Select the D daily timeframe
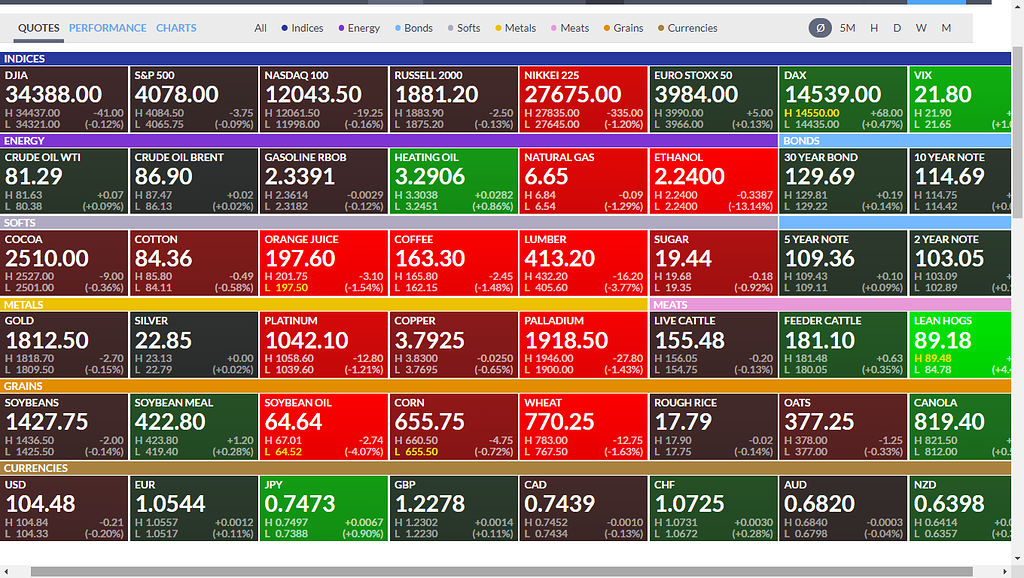The width and height of the screenshot is (1024, 578). pyautogui.click(x=897, y=28)
